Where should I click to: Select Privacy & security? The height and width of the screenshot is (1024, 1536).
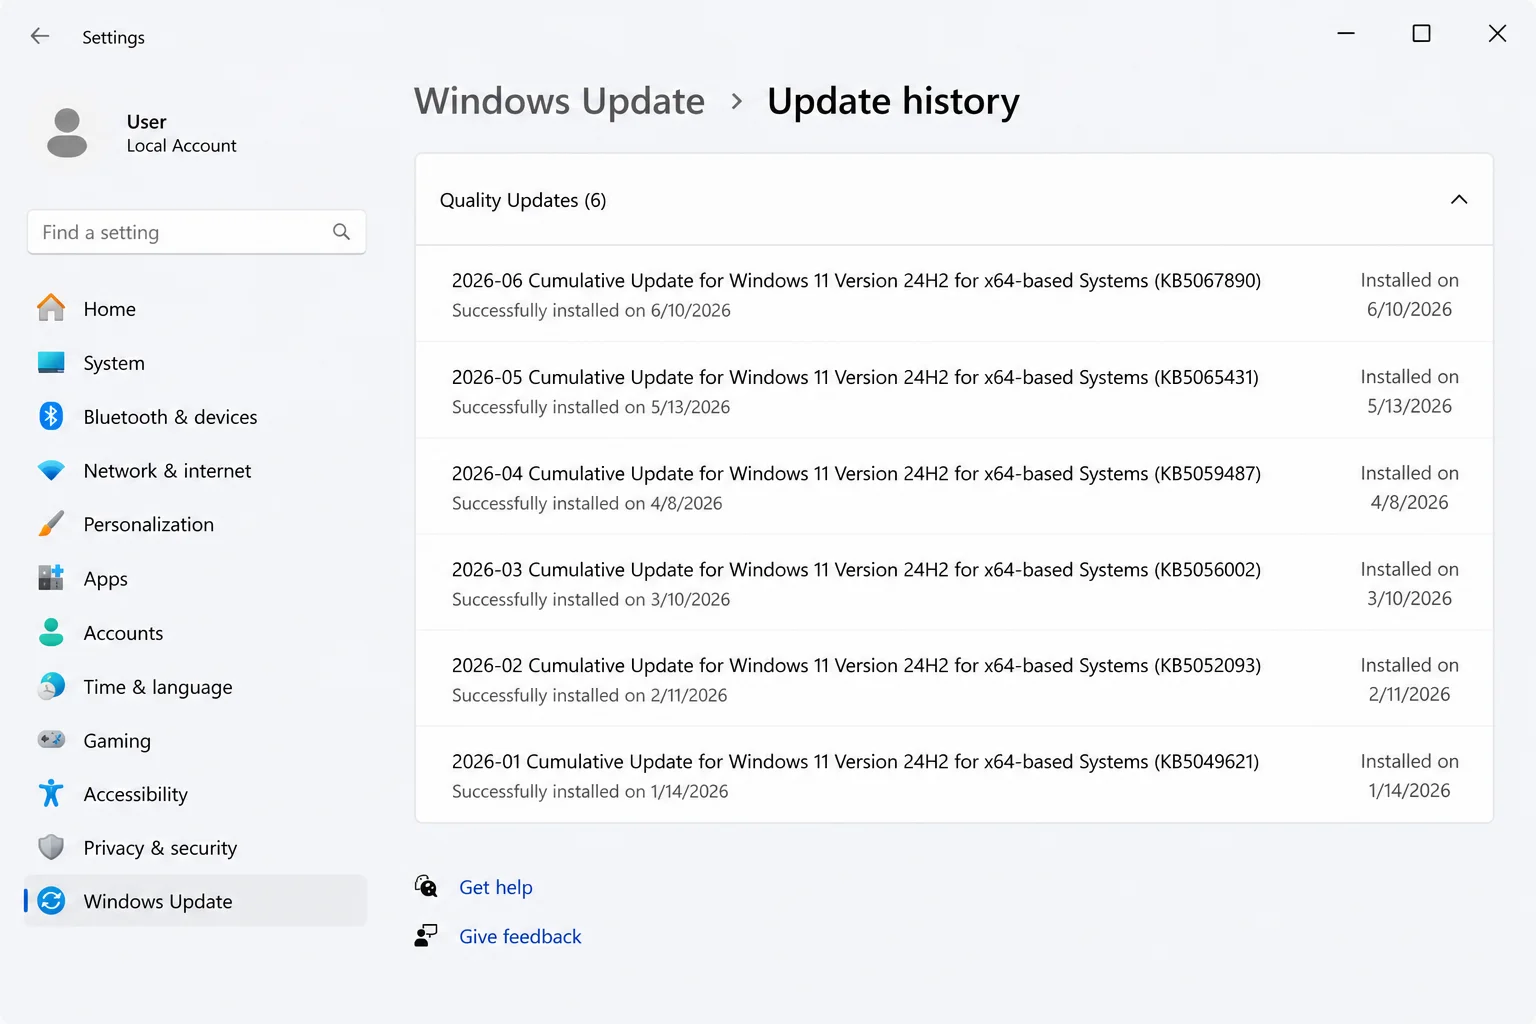coord(196,848)
